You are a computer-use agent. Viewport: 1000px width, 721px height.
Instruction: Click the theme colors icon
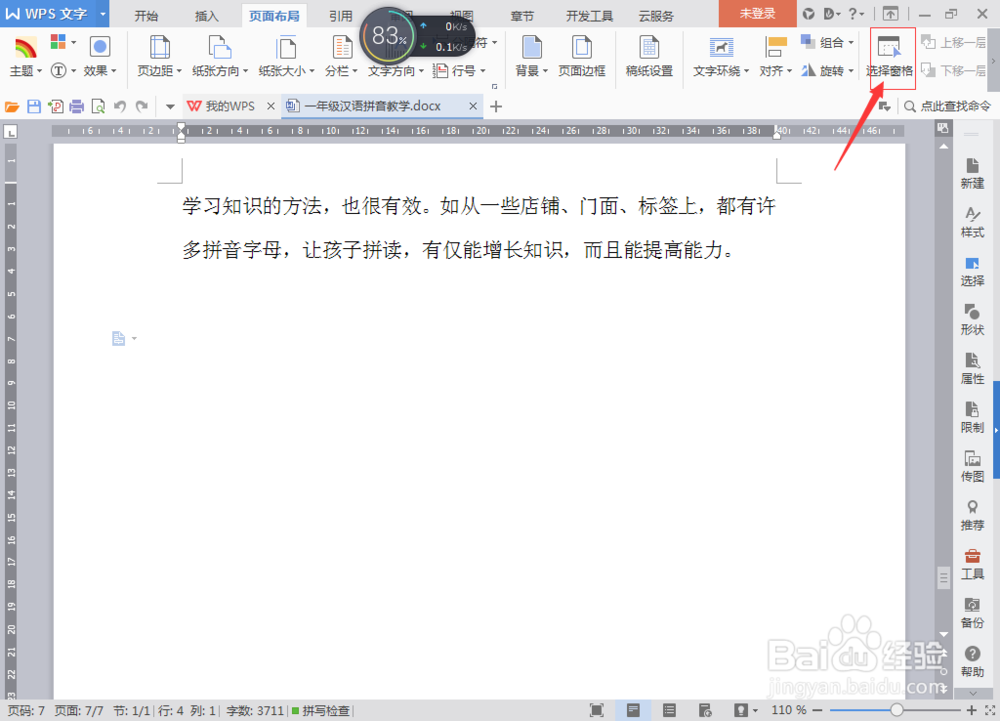[59, 43]
